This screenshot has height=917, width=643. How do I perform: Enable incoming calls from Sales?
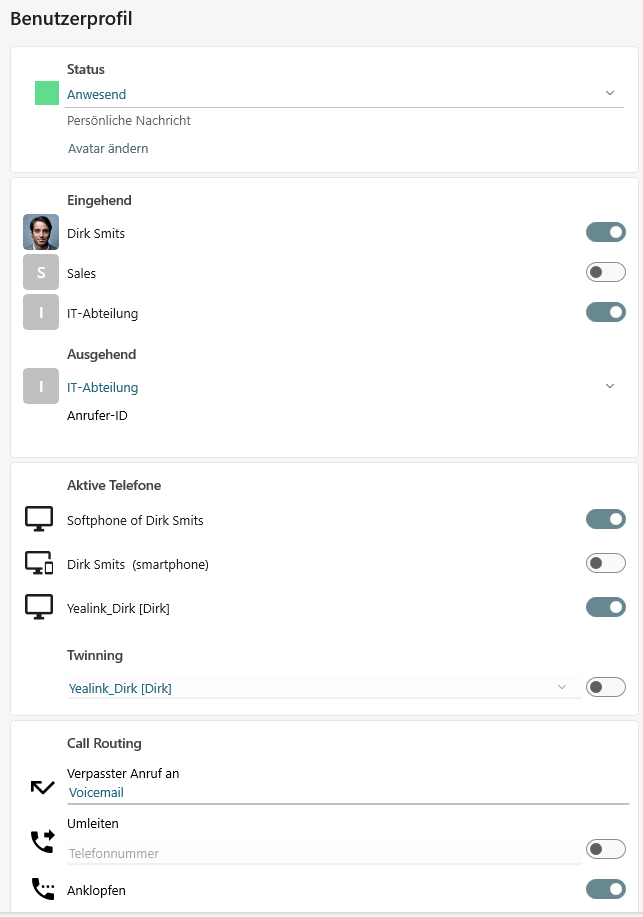click(605, 271)
